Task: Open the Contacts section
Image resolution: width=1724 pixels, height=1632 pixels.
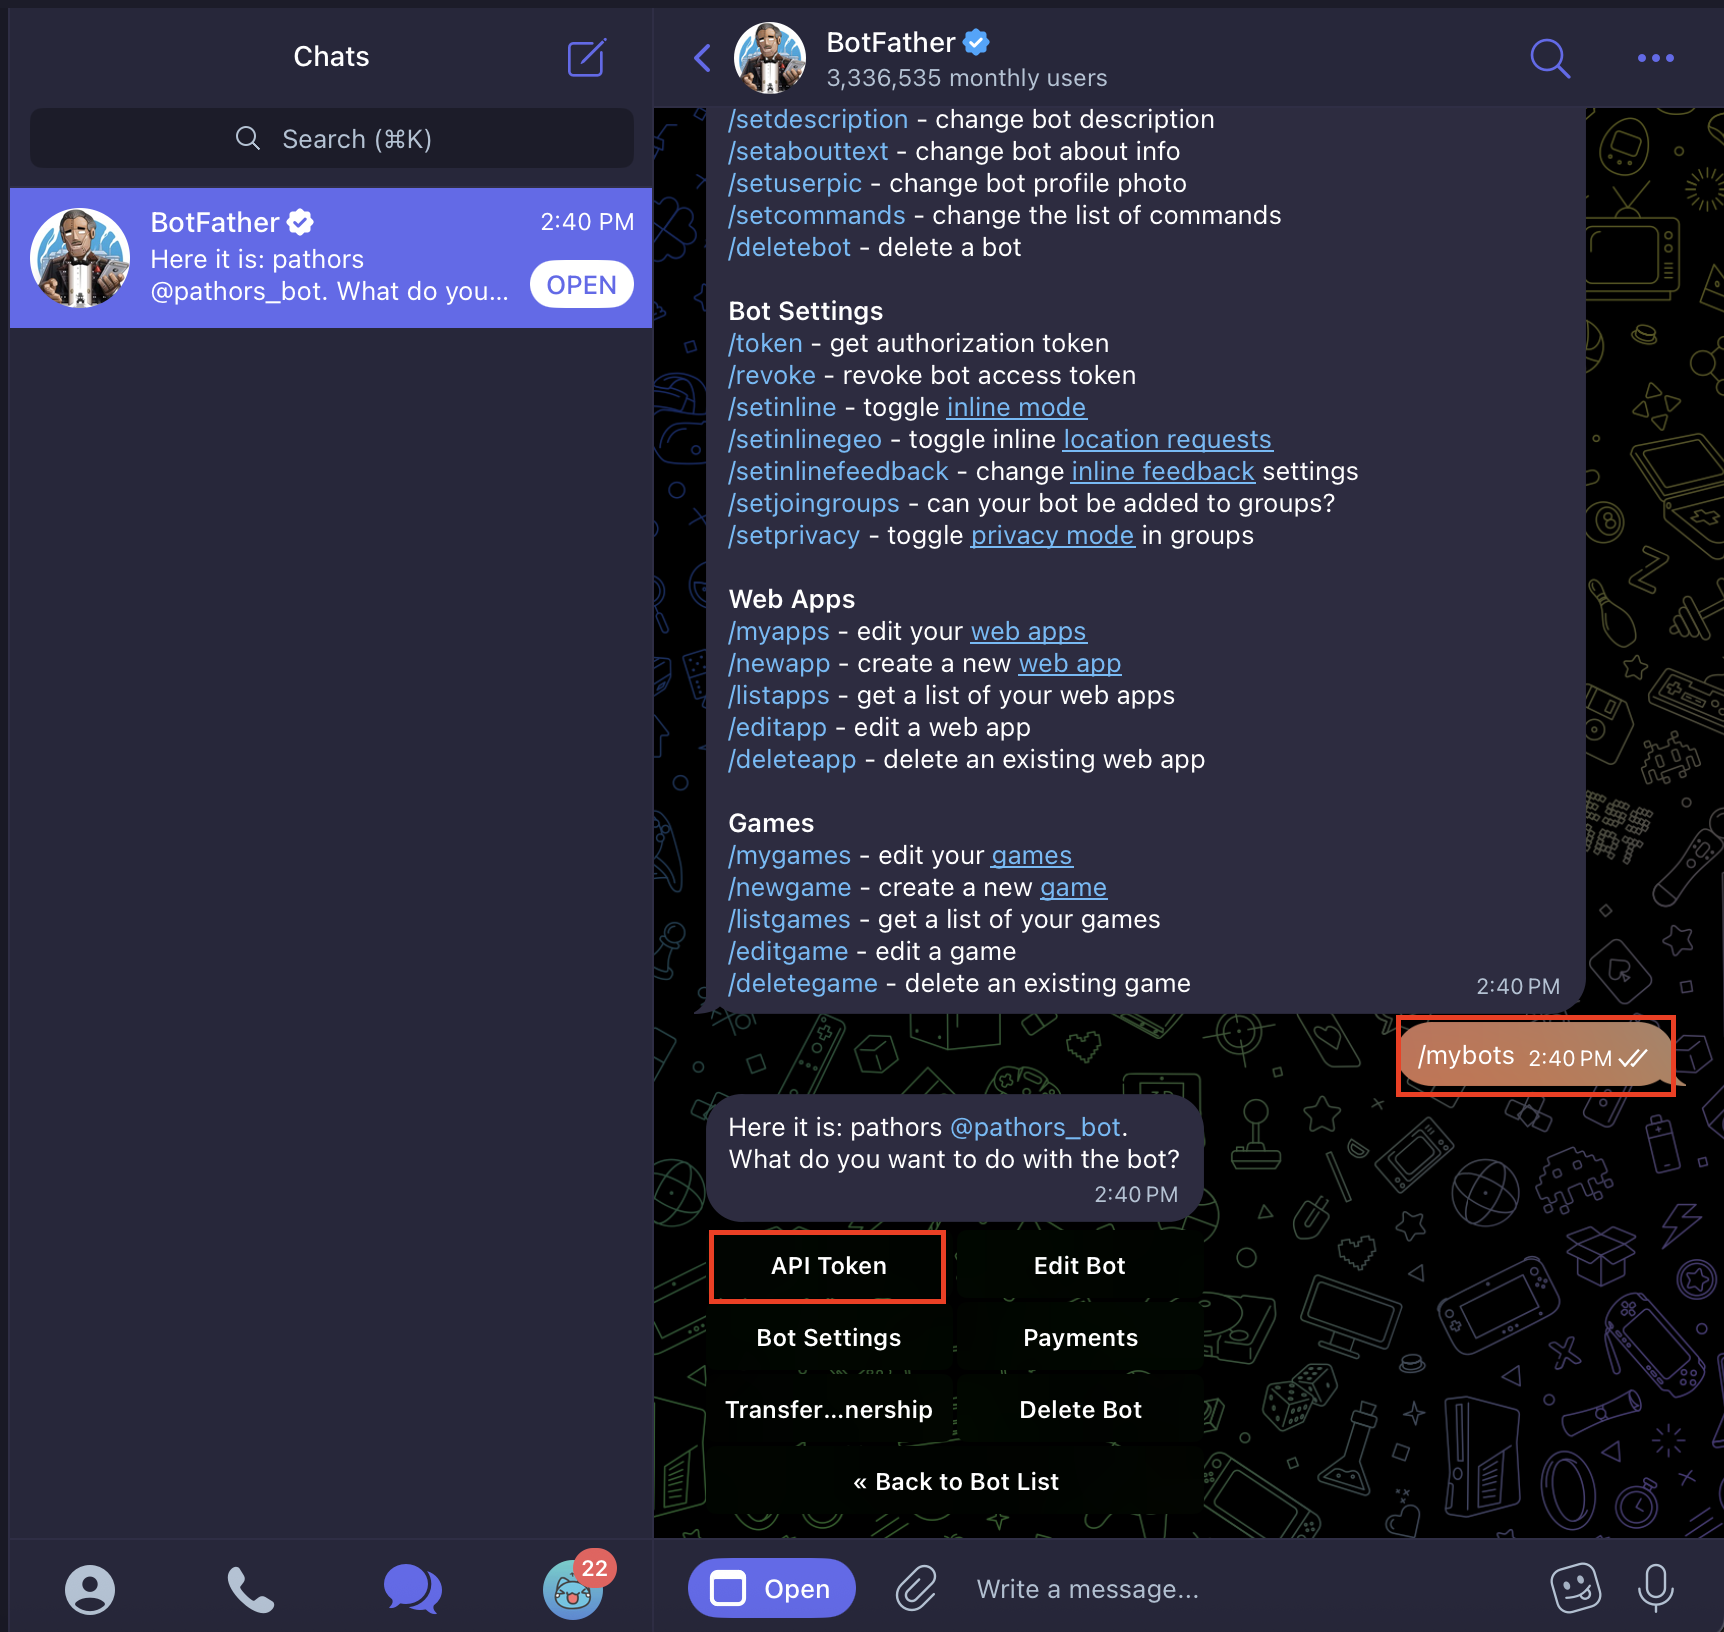Action: point(89,1588)
